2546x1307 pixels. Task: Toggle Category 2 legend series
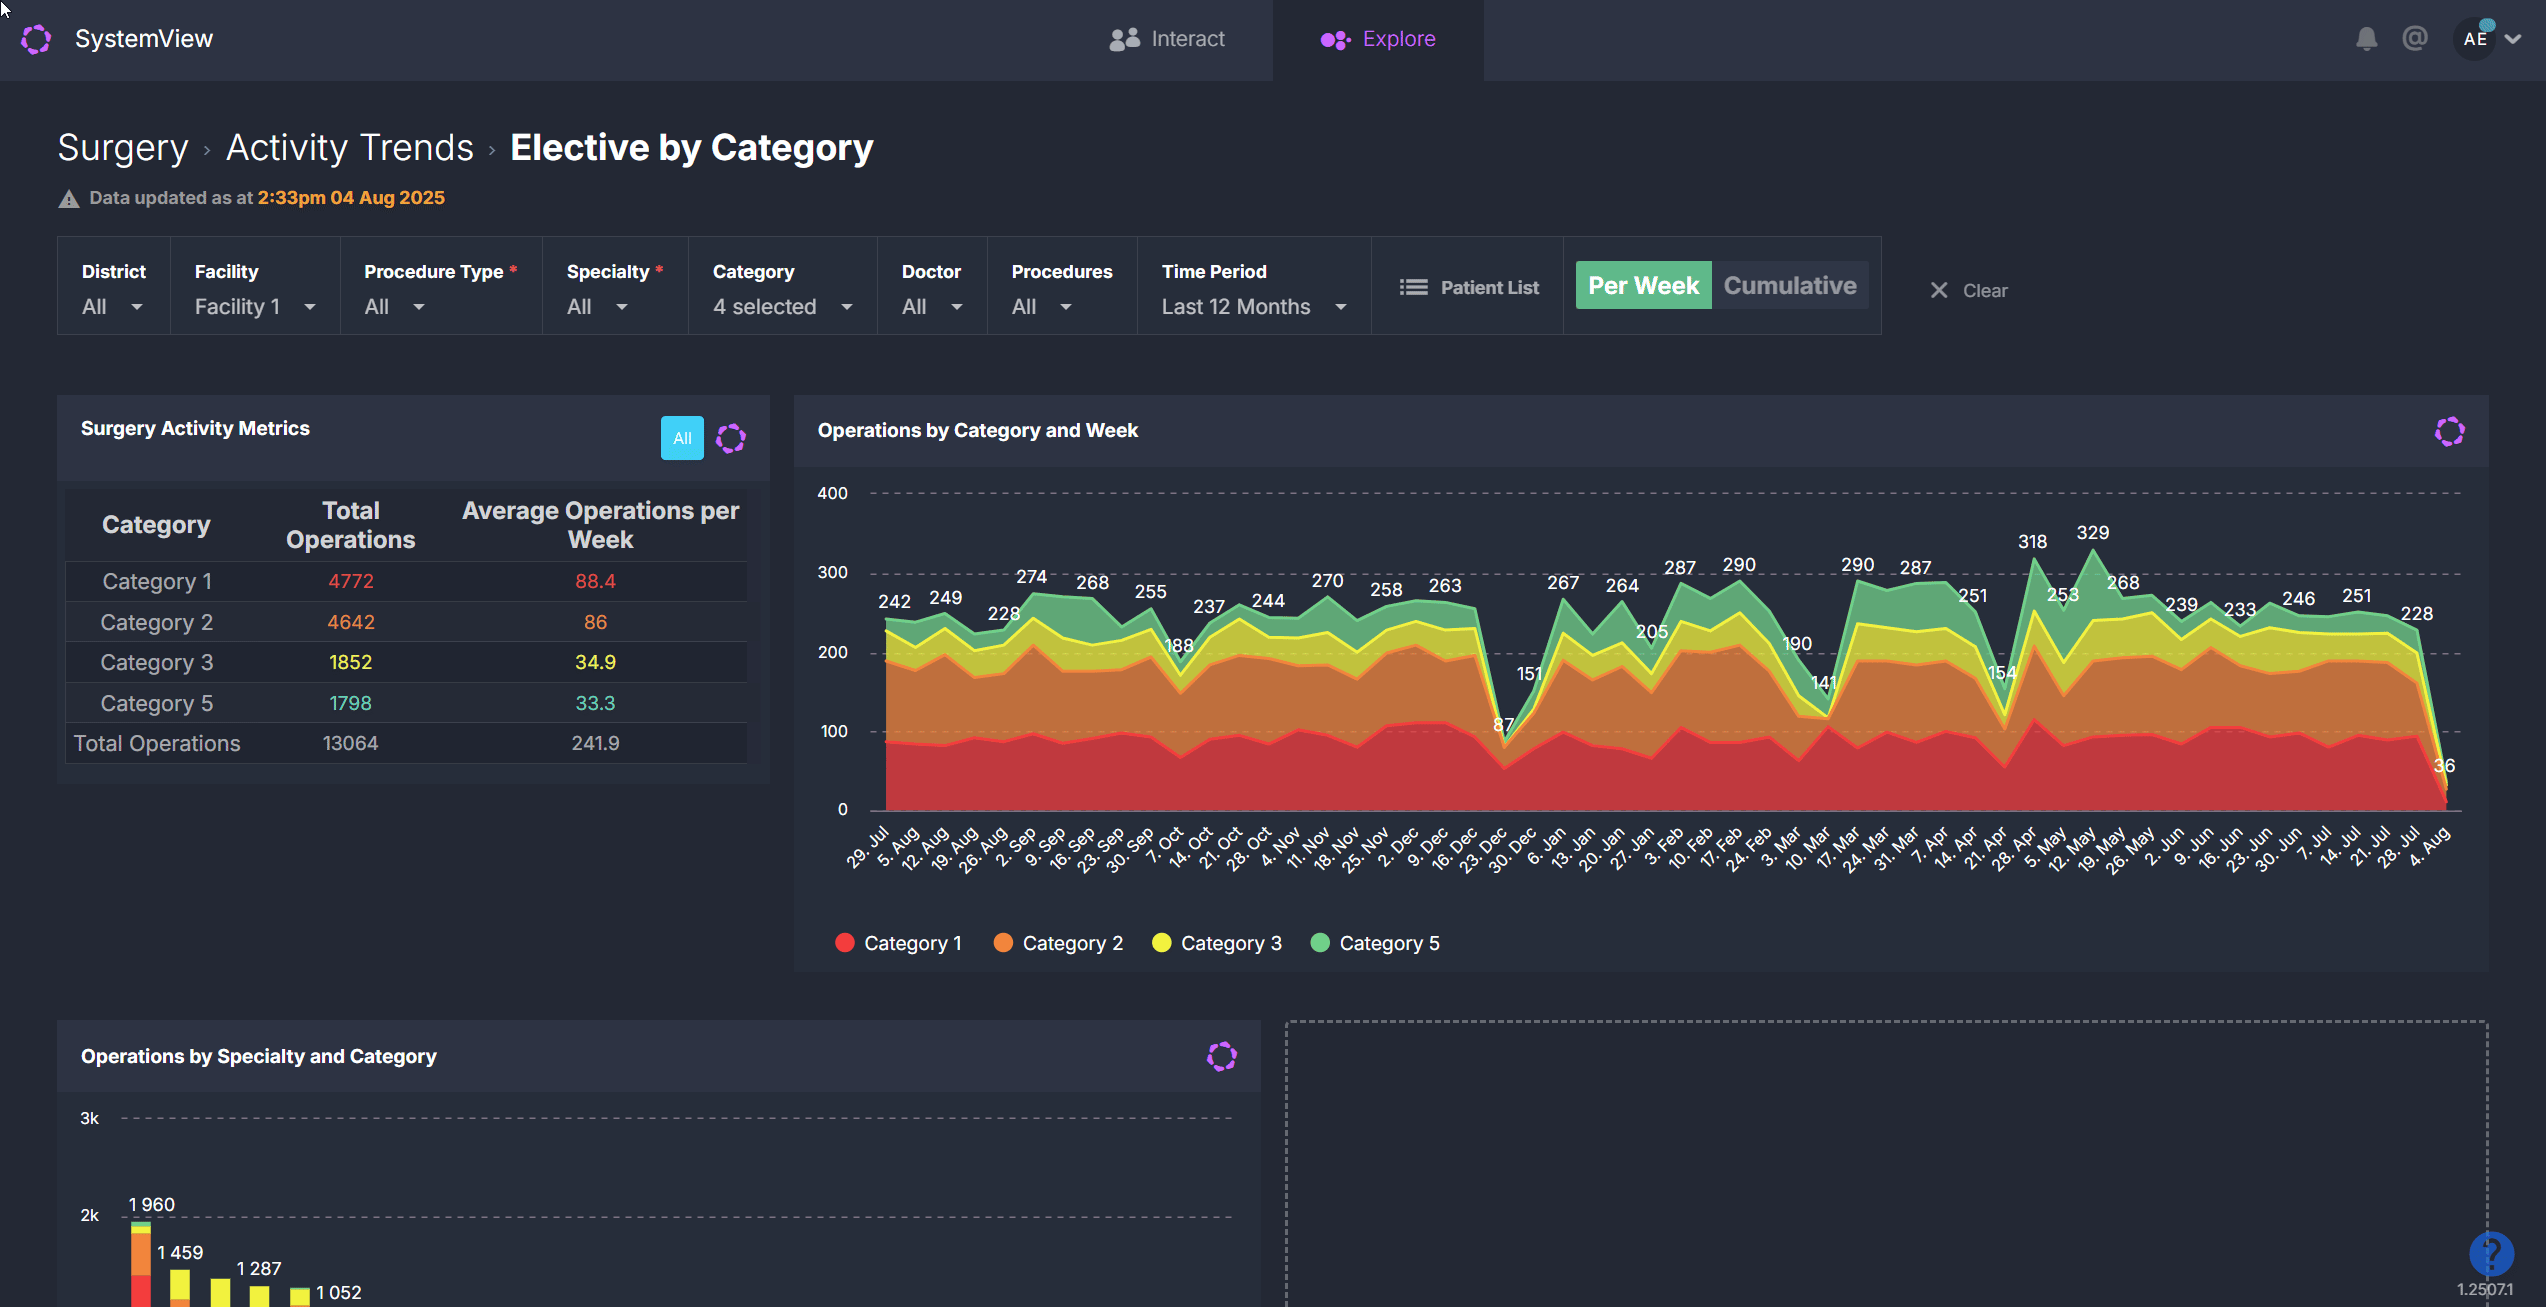click(x=1058, y=943)
